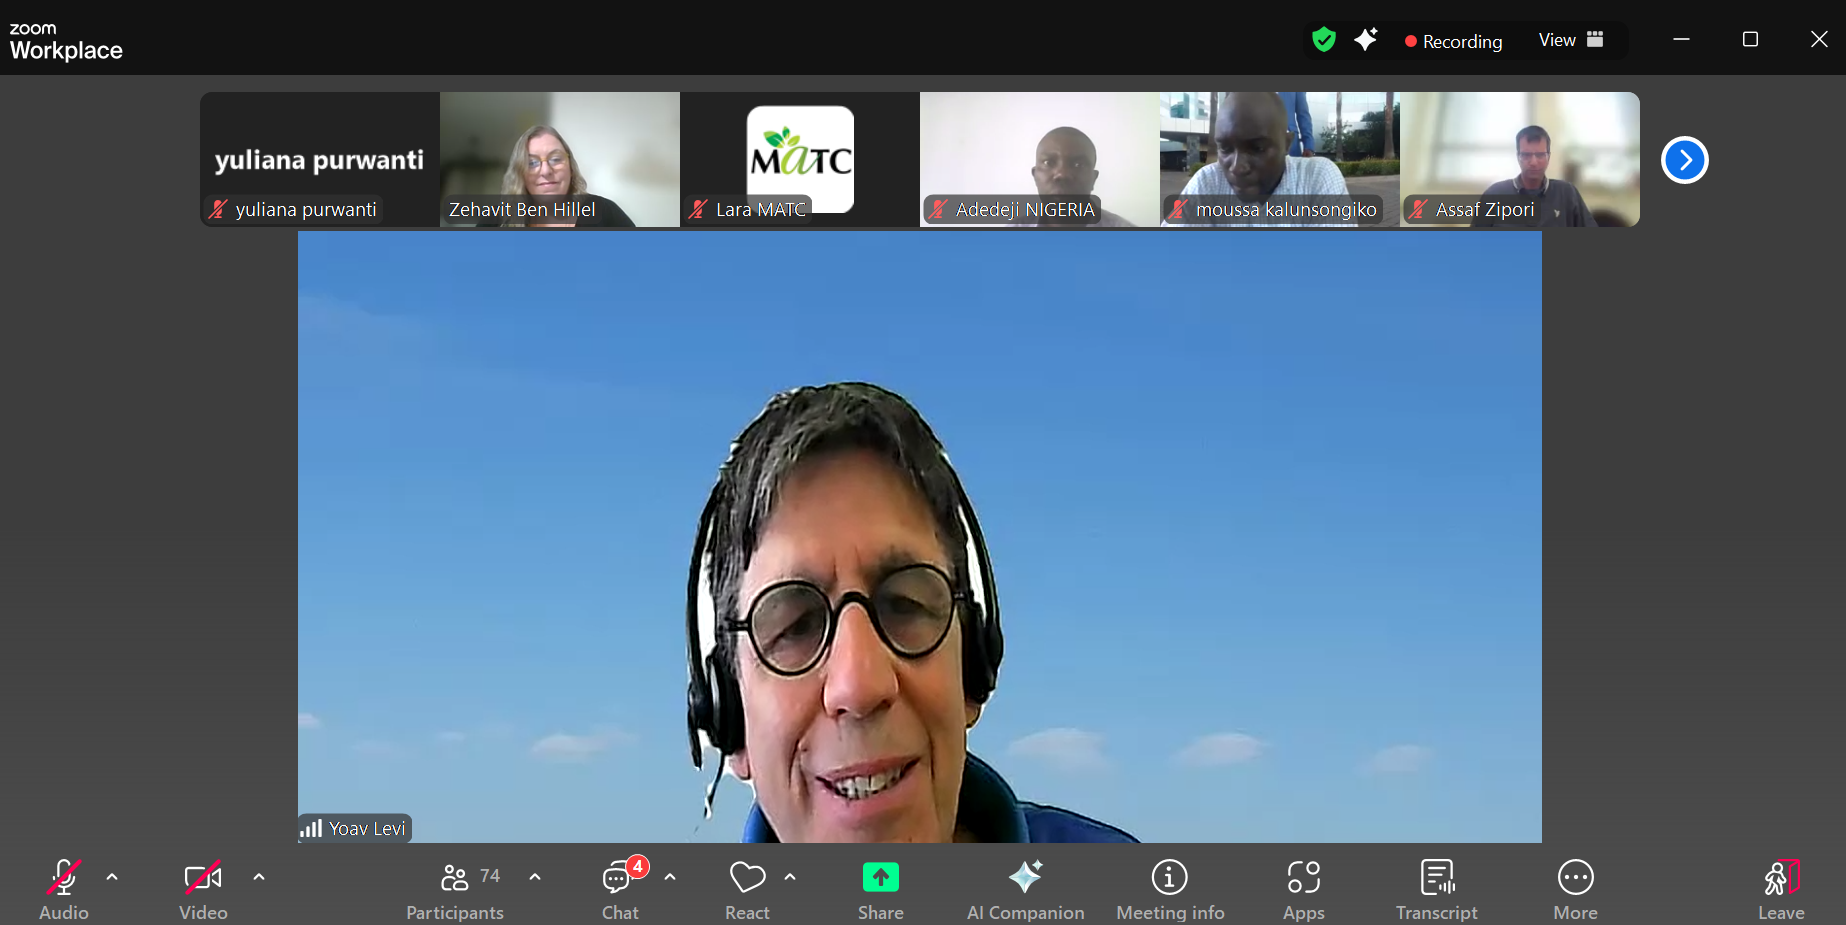Show next participants in gallery strip
Viewport: 1846px width, 925px height.
pos(1684,160)
